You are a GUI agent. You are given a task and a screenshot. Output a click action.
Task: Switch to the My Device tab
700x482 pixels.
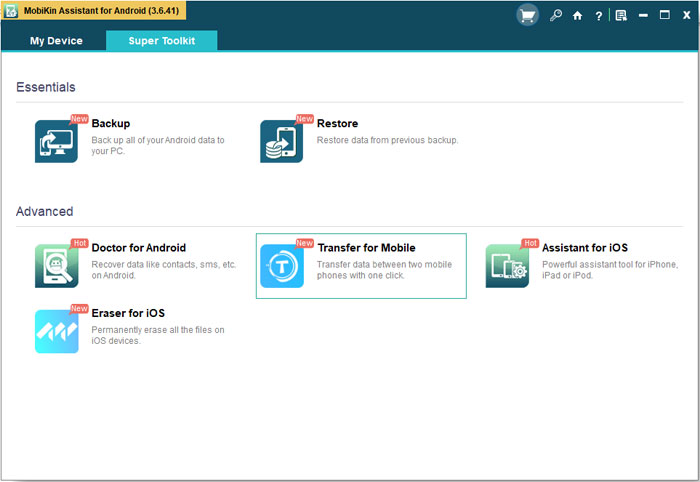pyautogui.click(x=56, y=41)
